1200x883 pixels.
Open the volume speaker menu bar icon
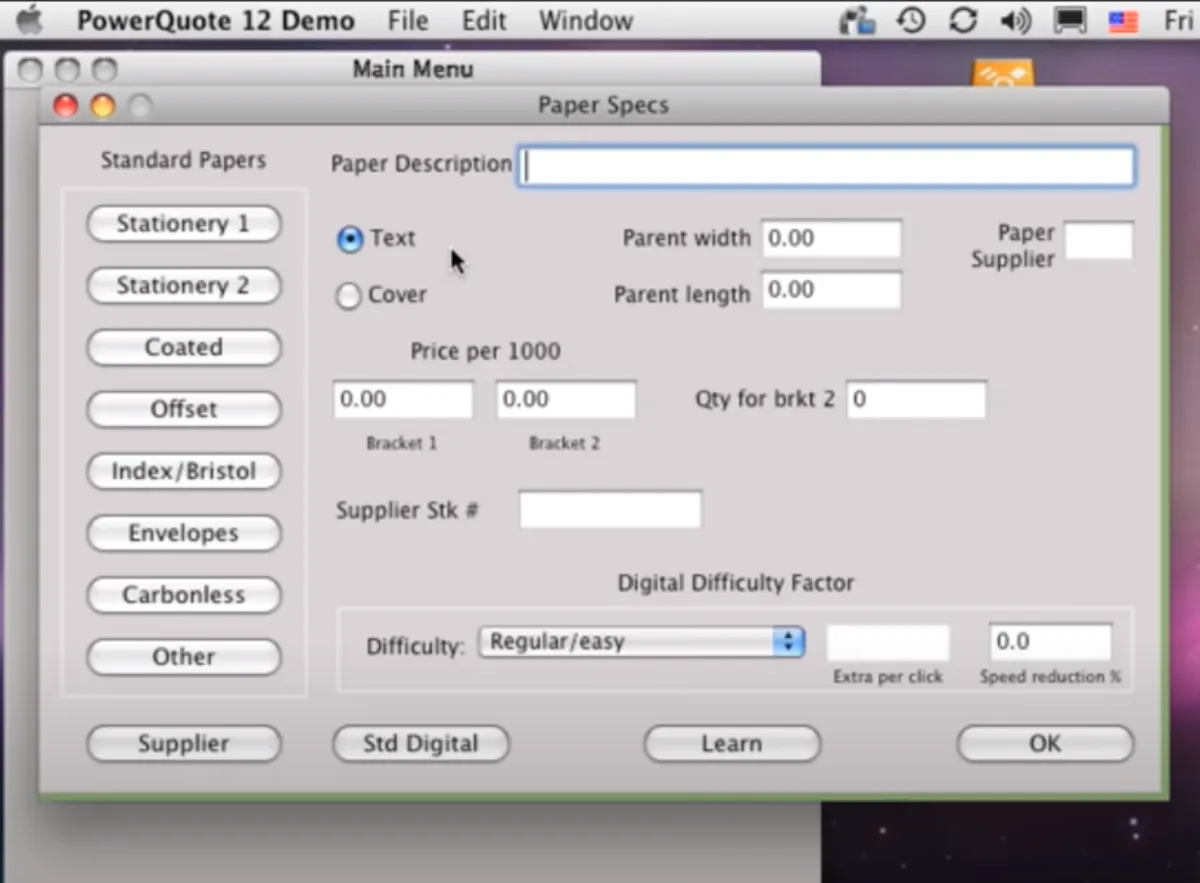pos(1016,20)
